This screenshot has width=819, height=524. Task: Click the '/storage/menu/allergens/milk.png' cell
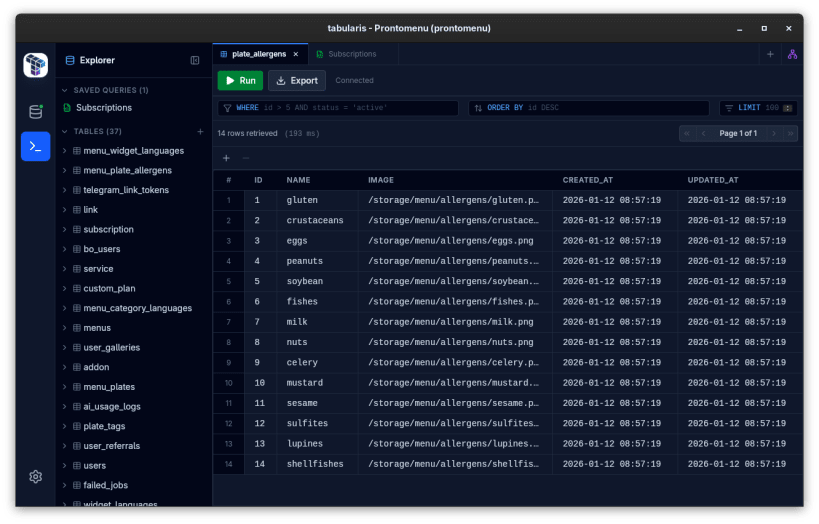[455, 322]
